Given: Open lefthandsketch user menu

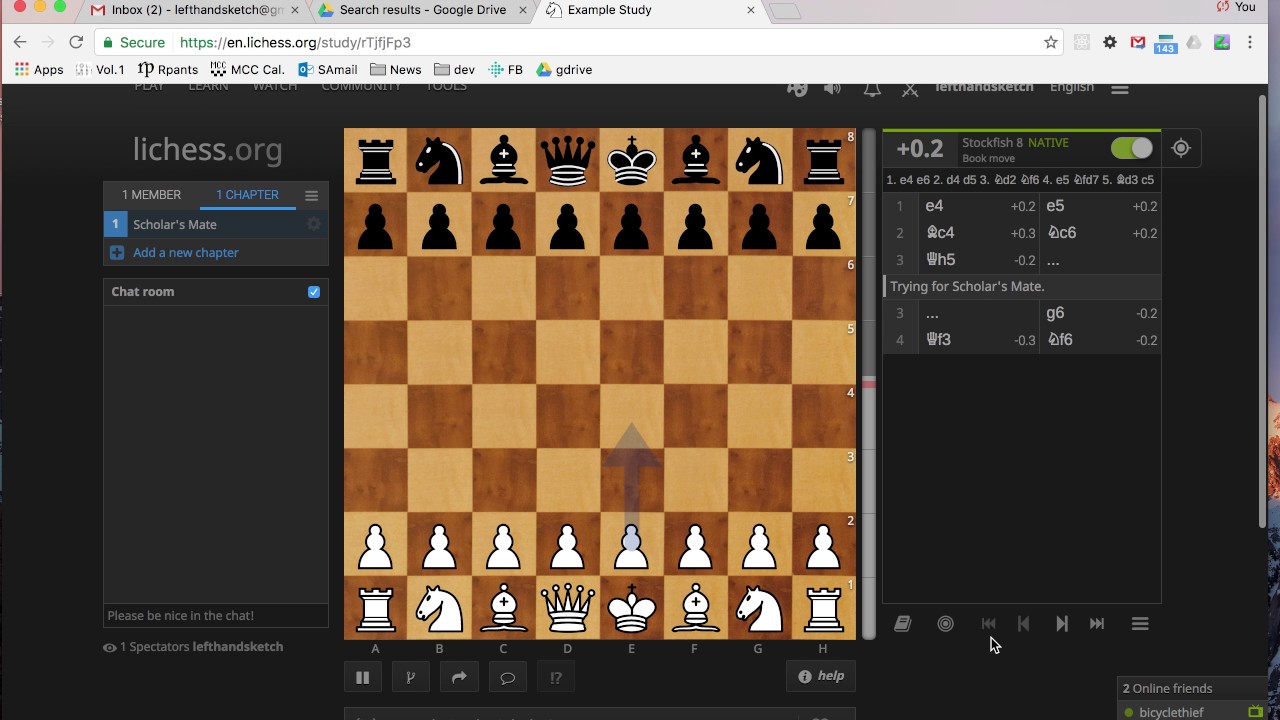Looking at the screenshot, I should 984,88.
